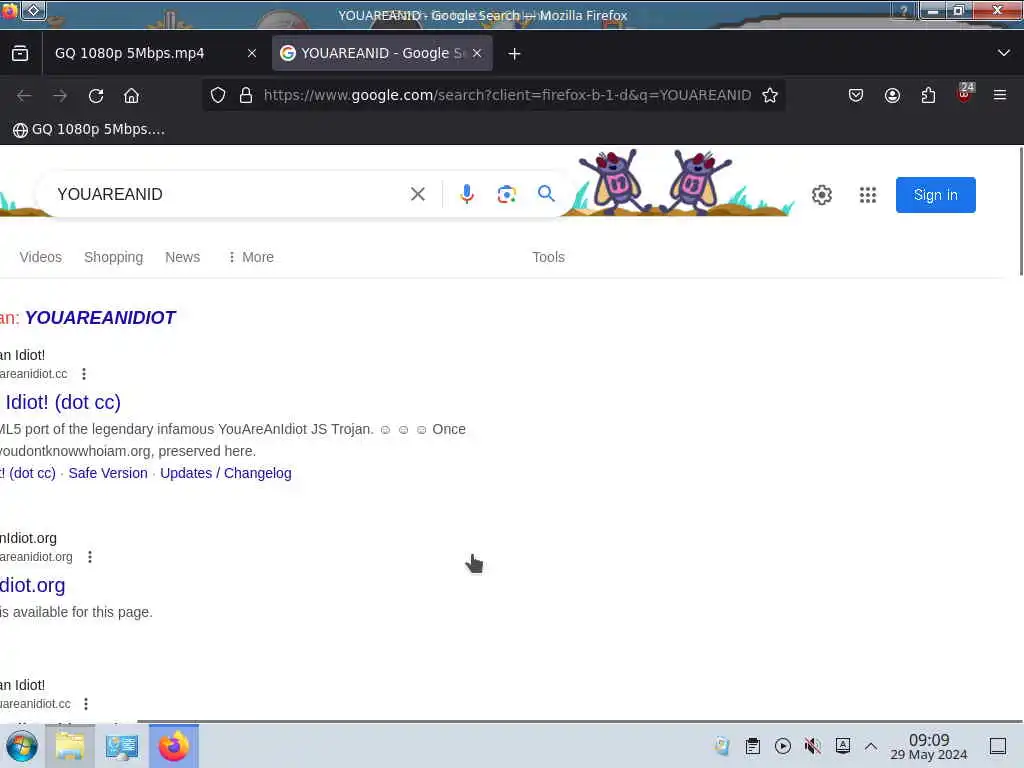Open the search Tools options
Image resolution: width=1024 pixels, height=768 pixels.
tap(549, 257)
